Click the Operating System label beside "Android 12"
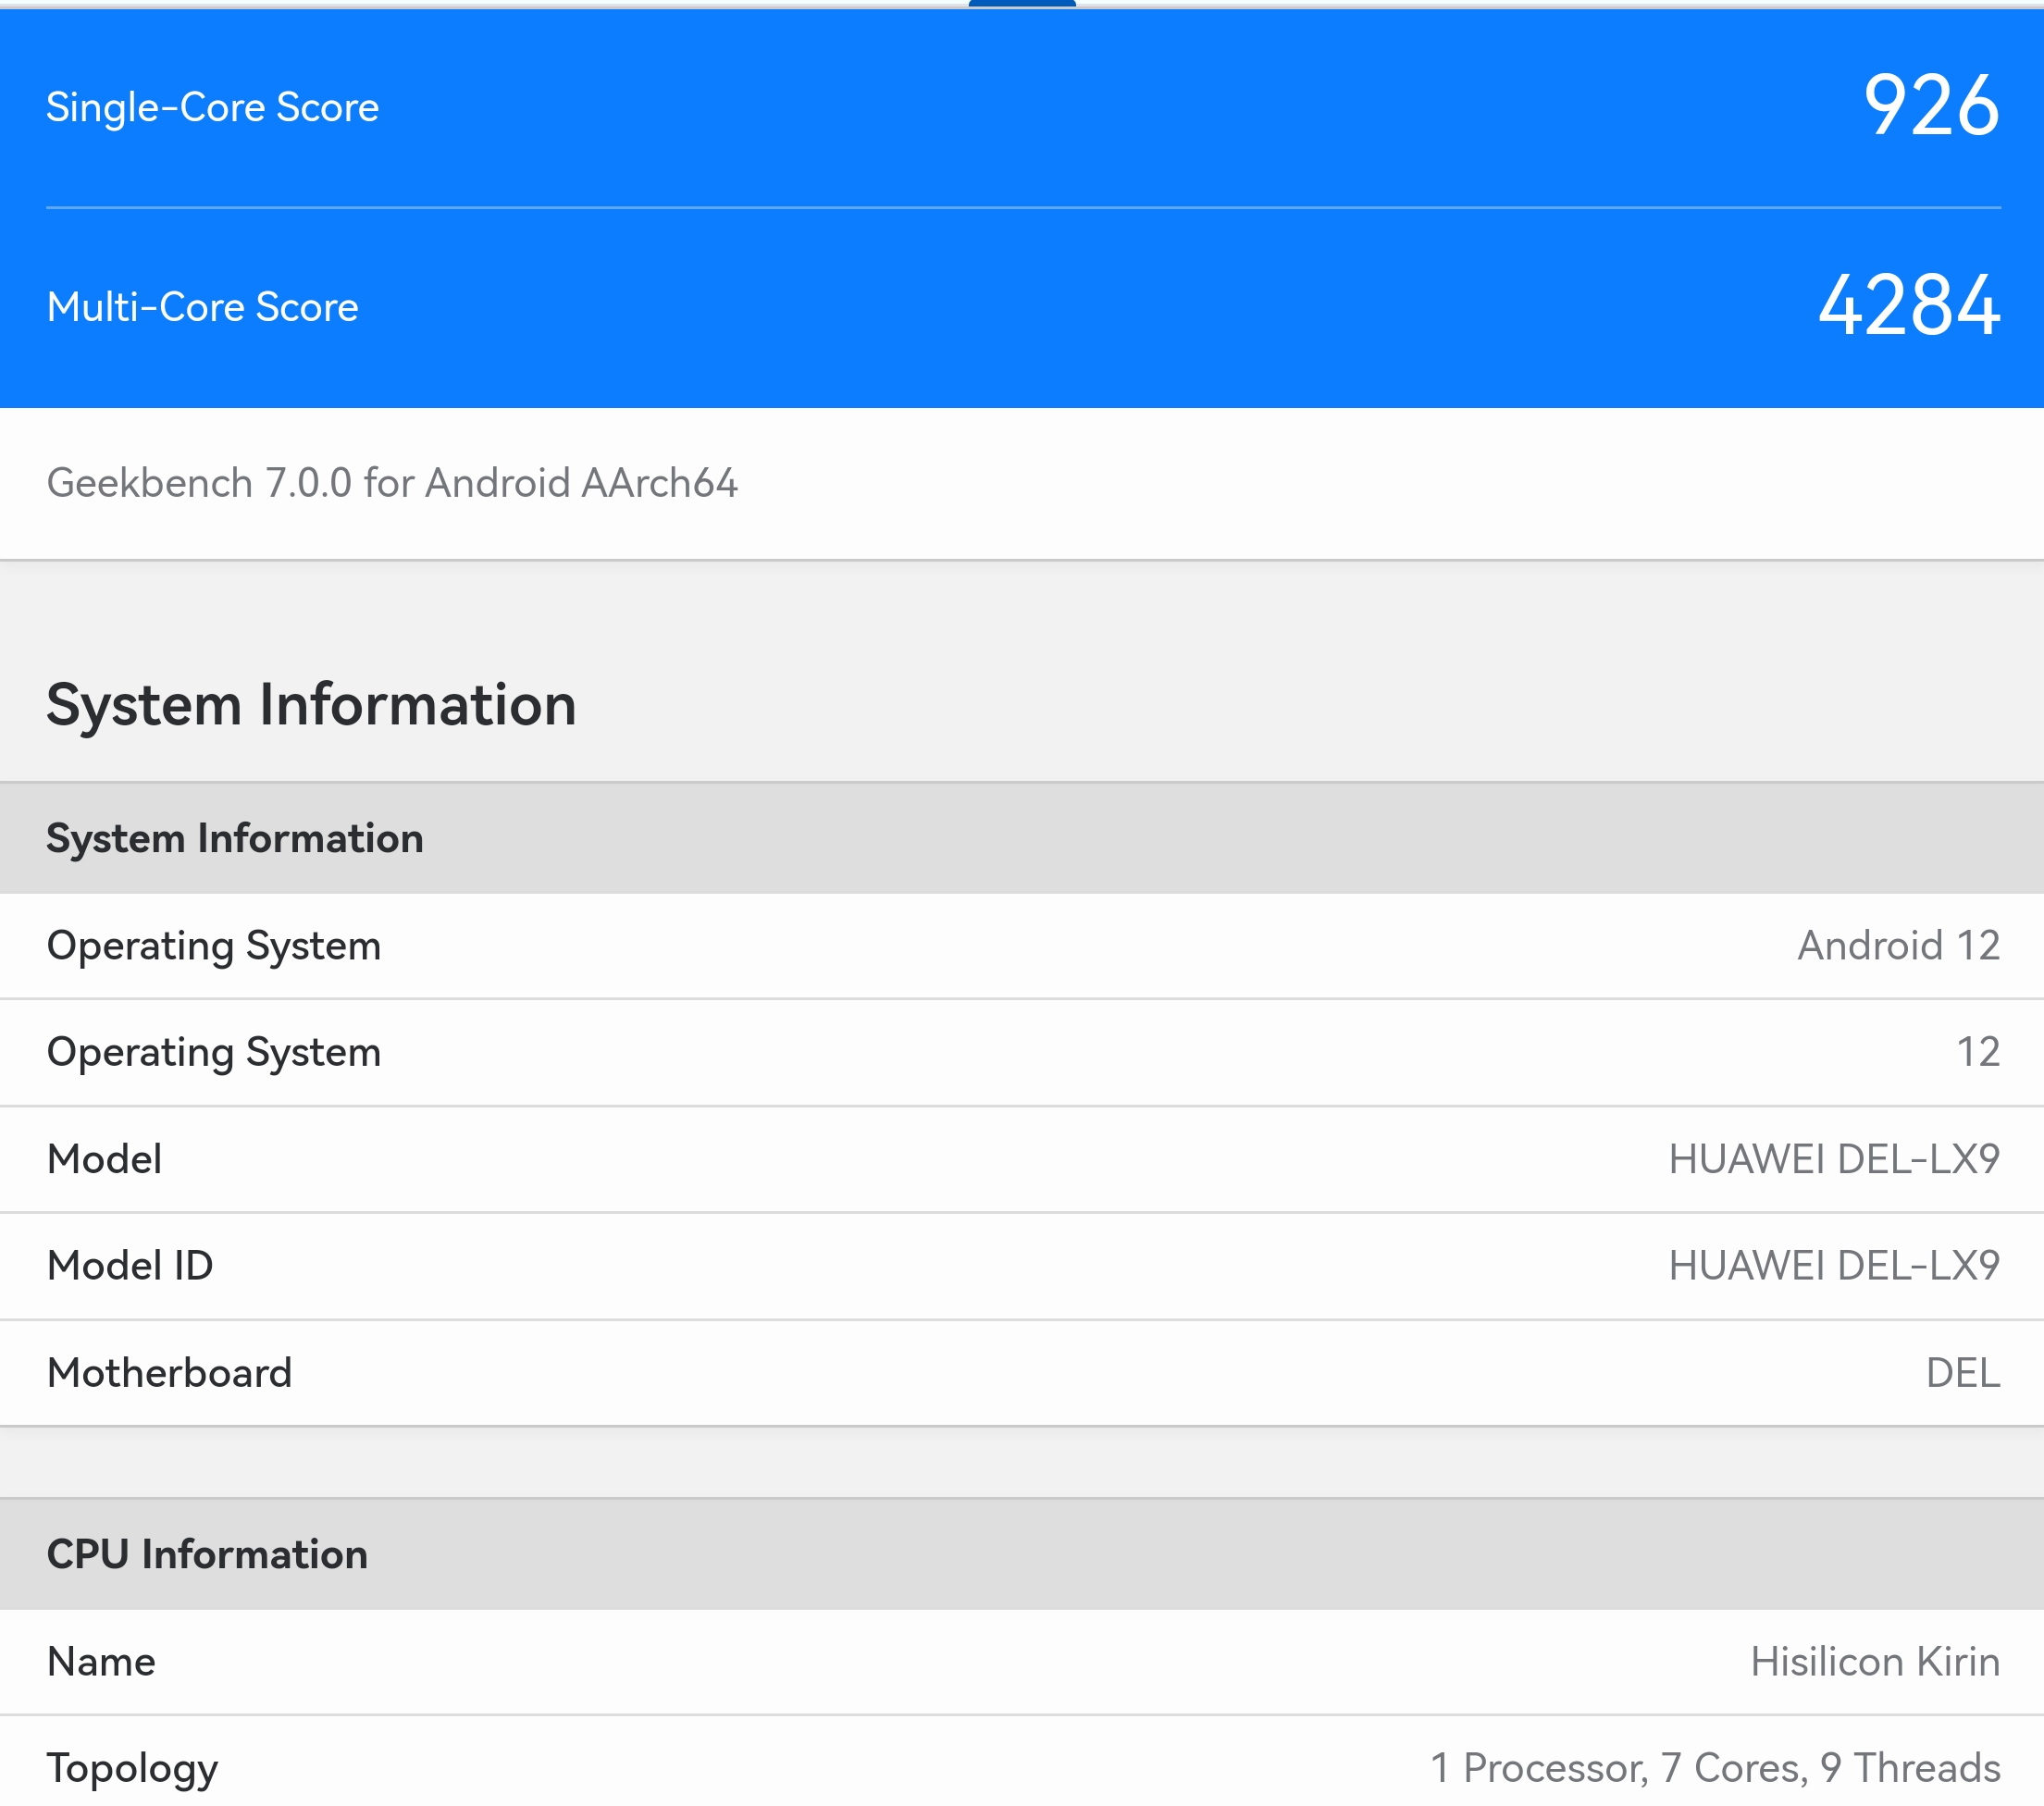 (214, 946)
